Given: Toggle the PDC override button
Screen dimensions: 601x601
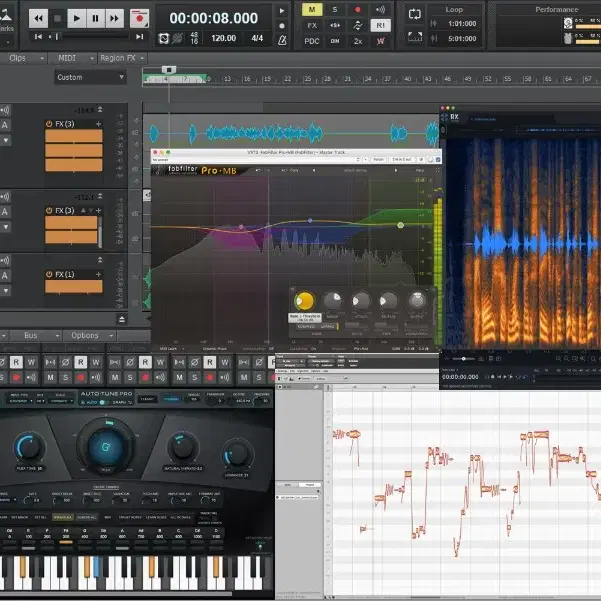Looking at the screenshot, I should (312, 41).
